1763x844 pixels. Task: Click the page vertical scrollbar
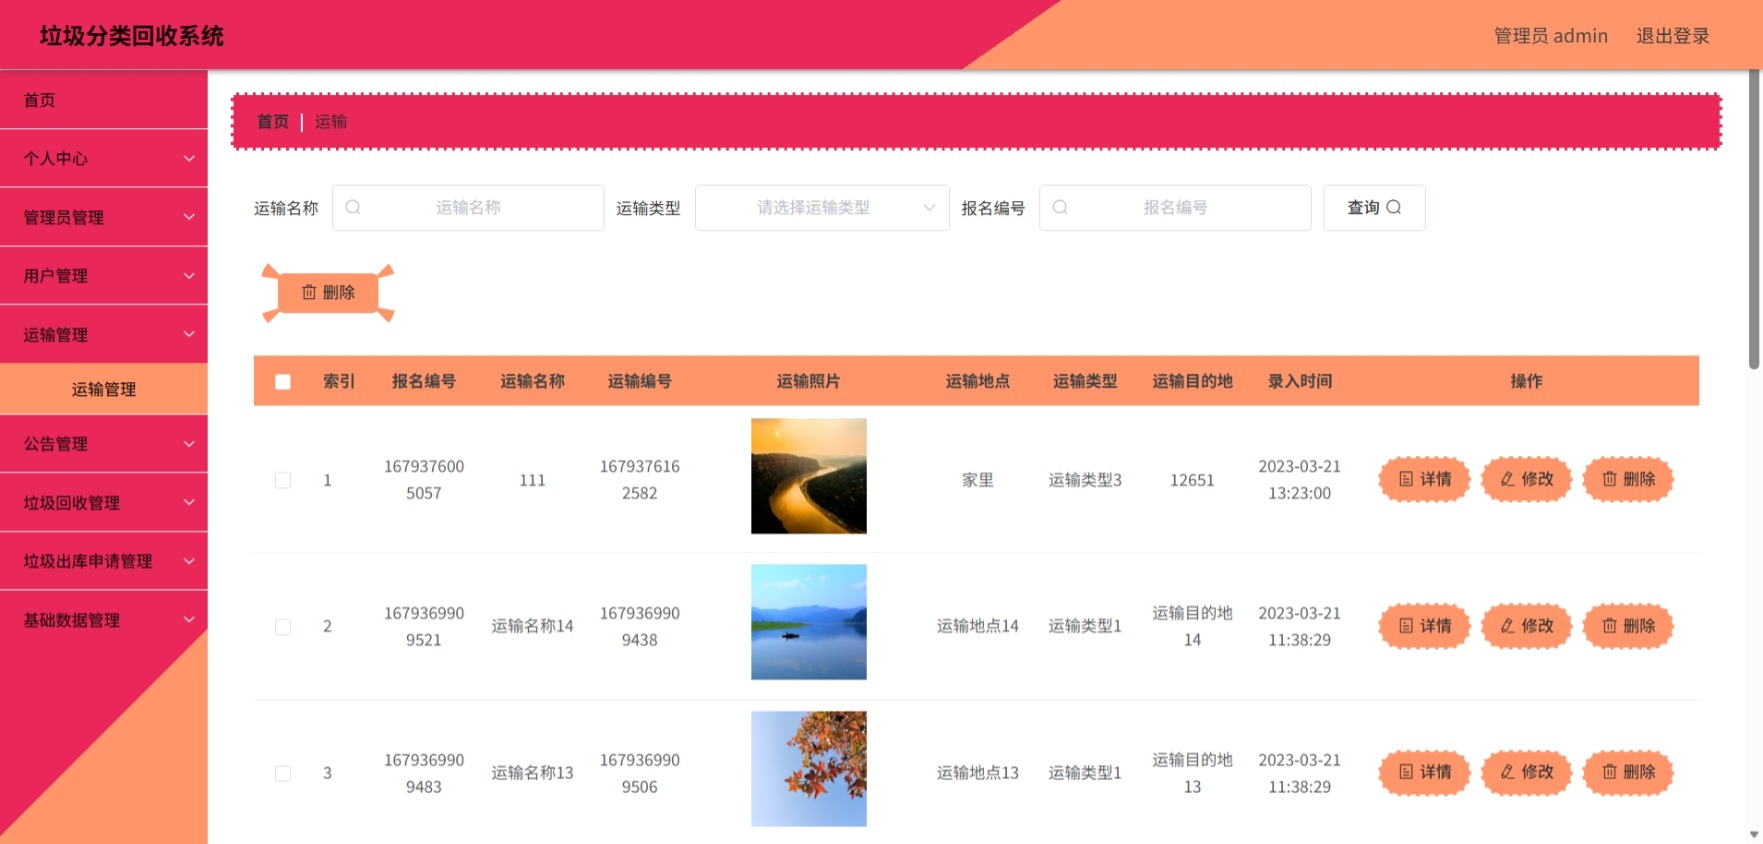[x=1754, y=220]
